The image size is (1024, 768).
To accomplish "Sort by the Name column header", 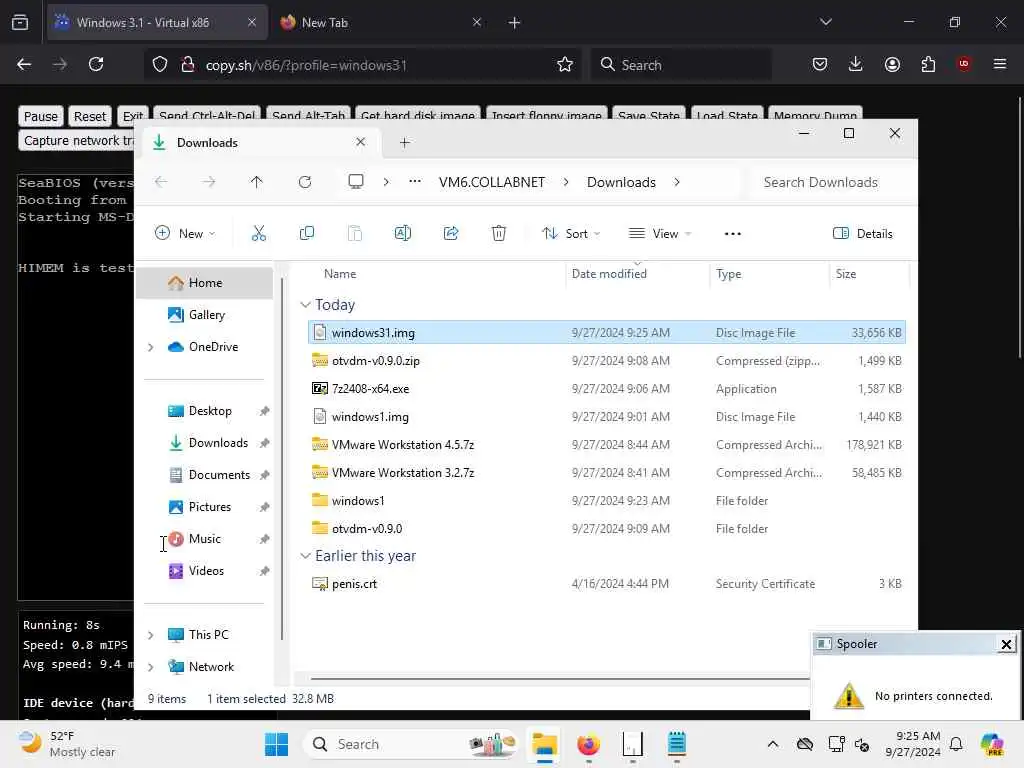I will pyautogui.click(x=340, y=274).
